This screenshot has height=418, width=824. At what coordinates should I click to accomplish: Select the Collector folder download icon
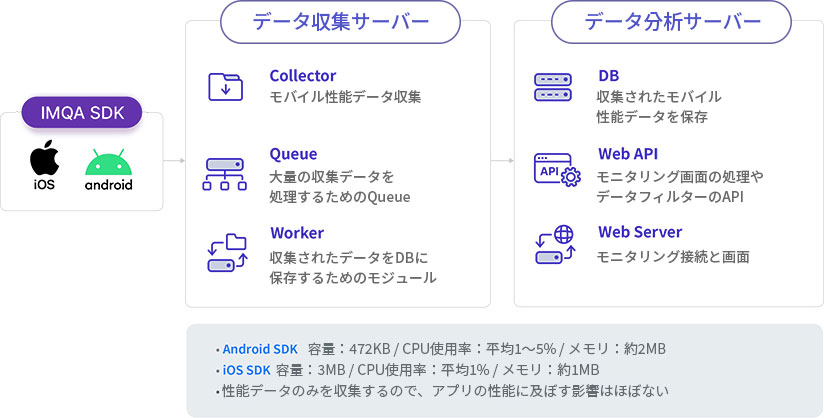point(225,87)
